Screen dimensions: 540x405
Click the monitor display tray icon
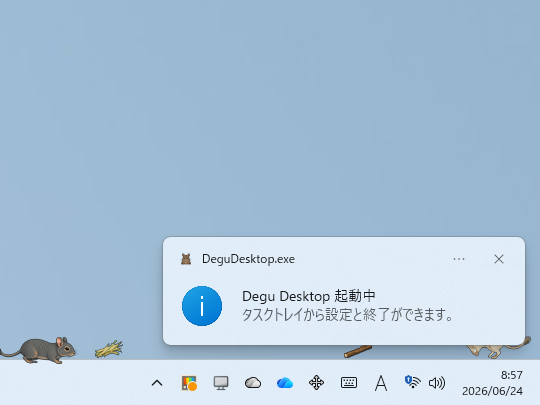(221, 383)
